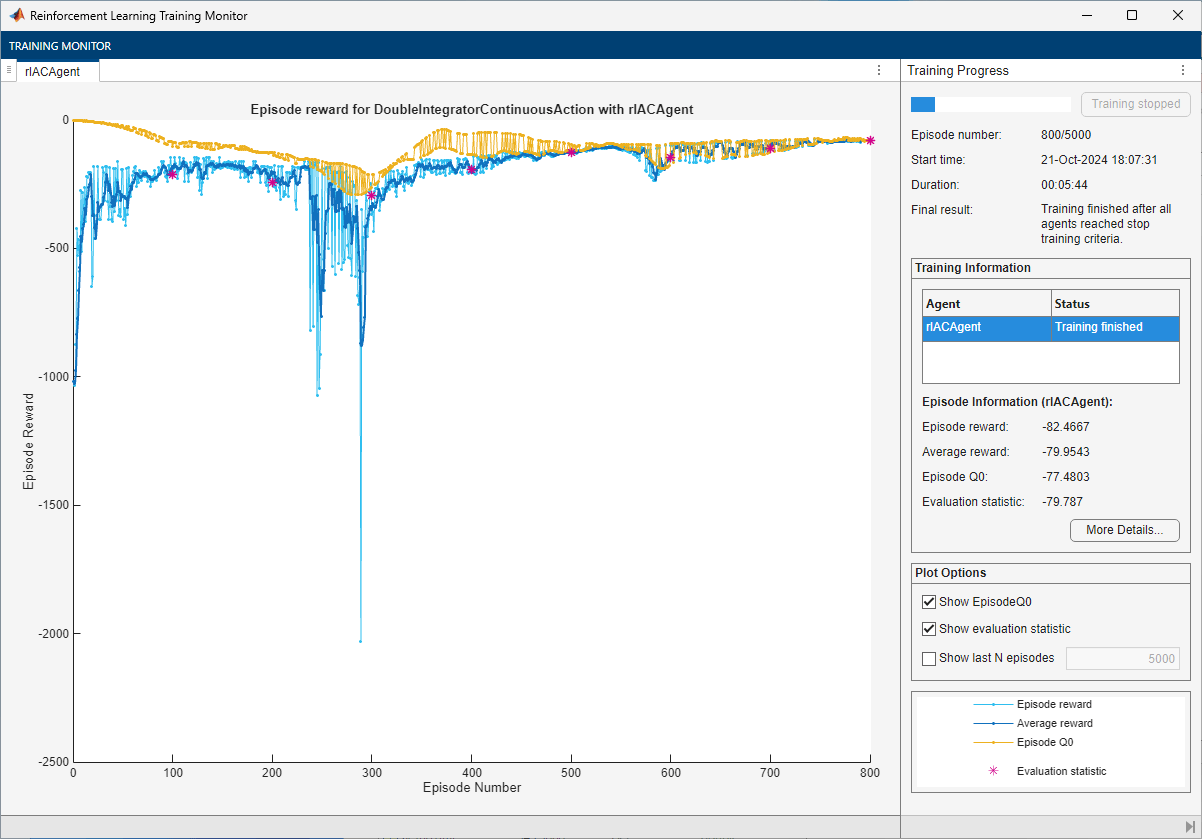This screenshot has width=1202, height=839.
Task: Open the plot area three-dot options menu
Action: (879, 70)
